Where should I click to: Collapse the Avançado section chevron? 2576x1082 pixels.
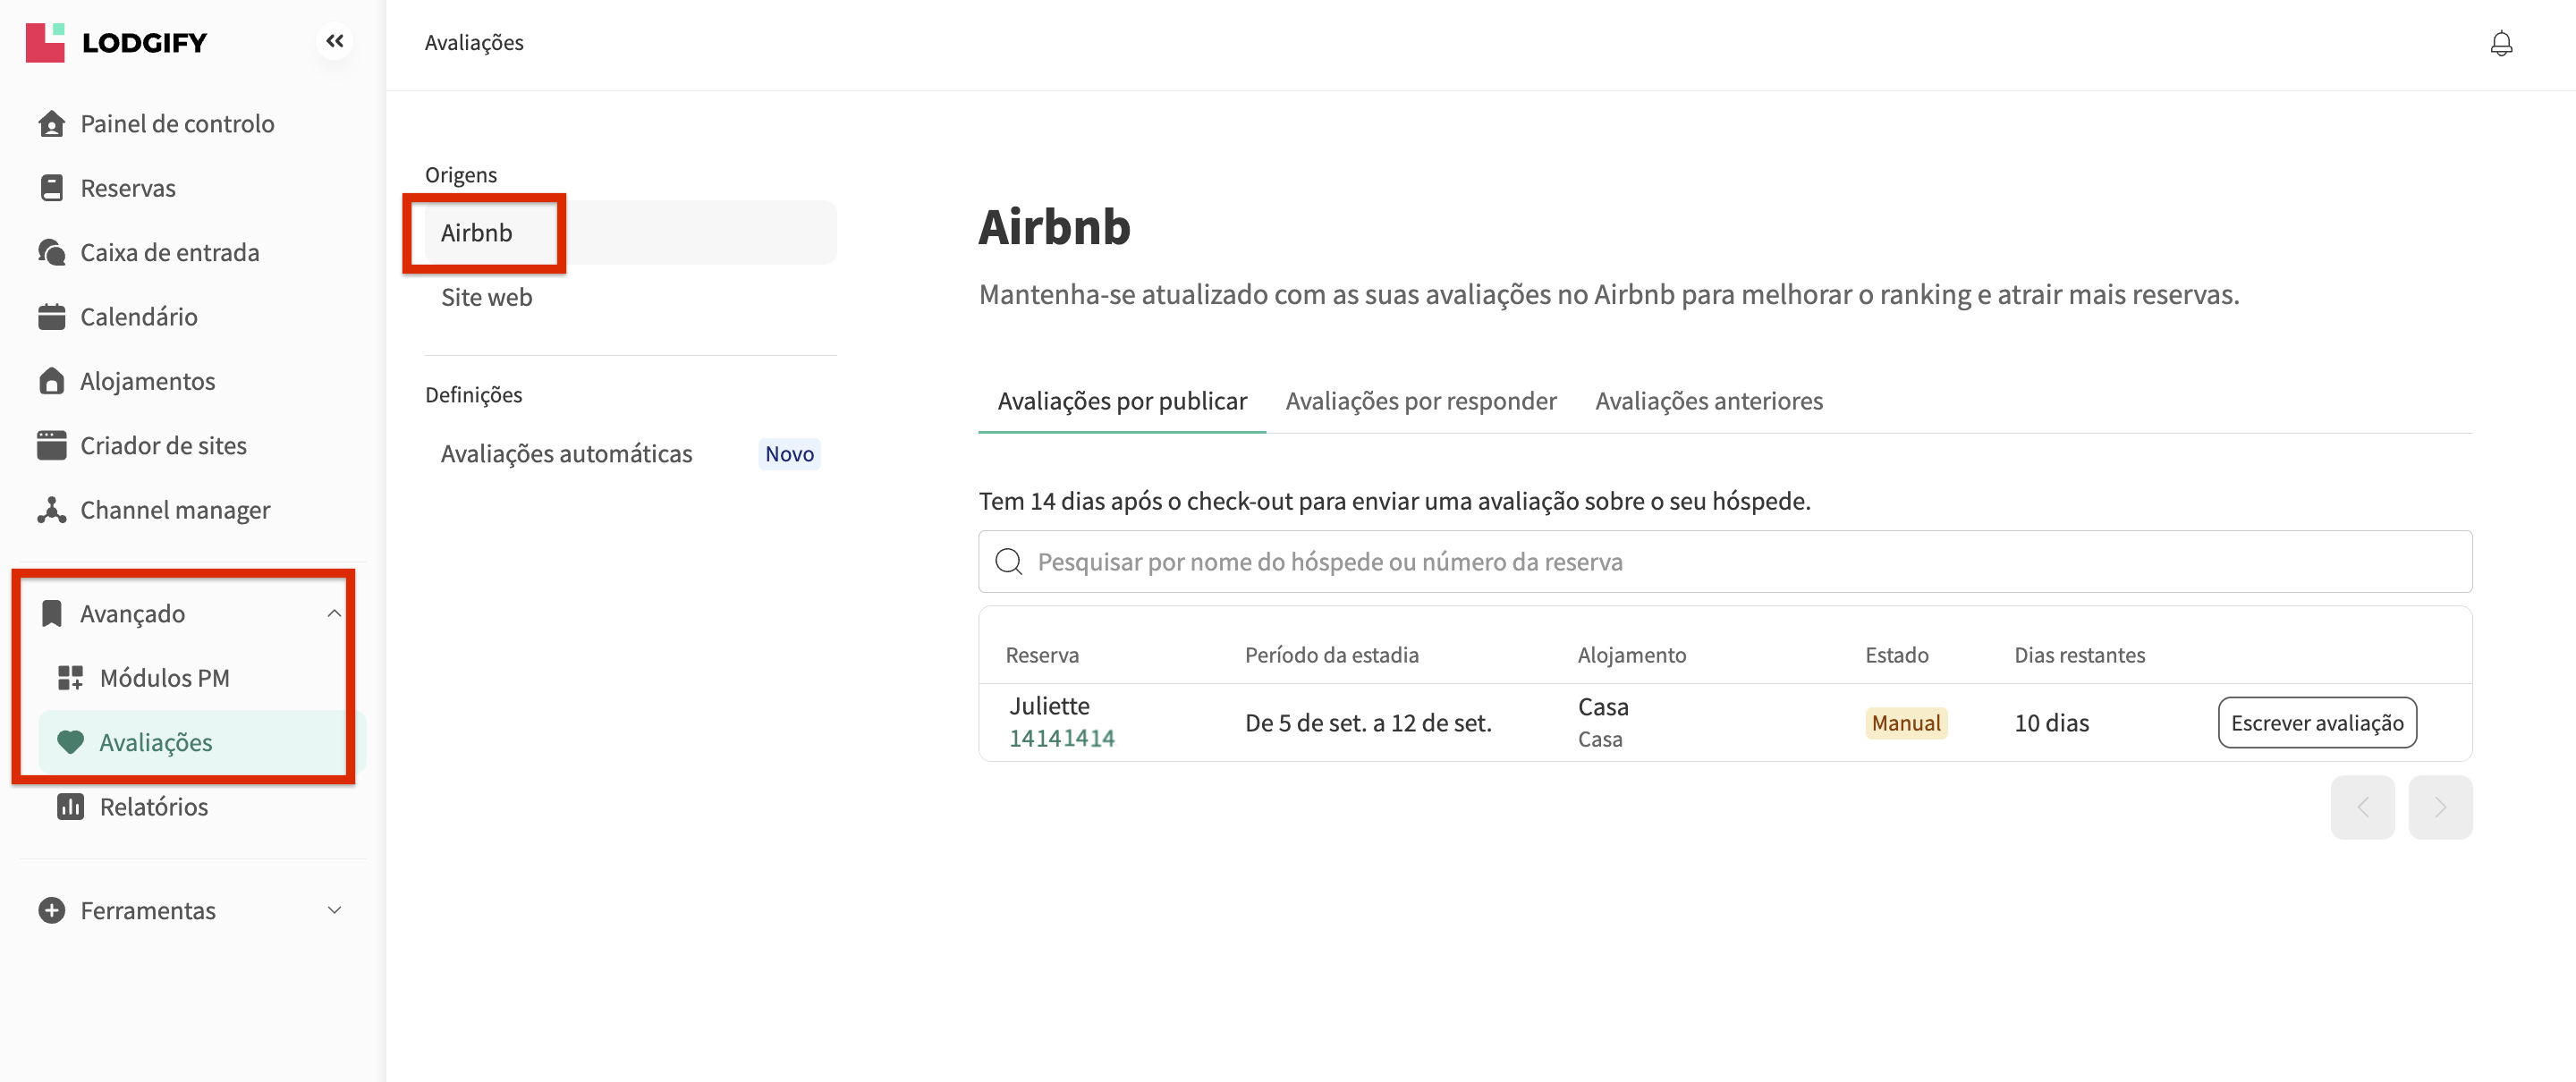tap(334, 613)
